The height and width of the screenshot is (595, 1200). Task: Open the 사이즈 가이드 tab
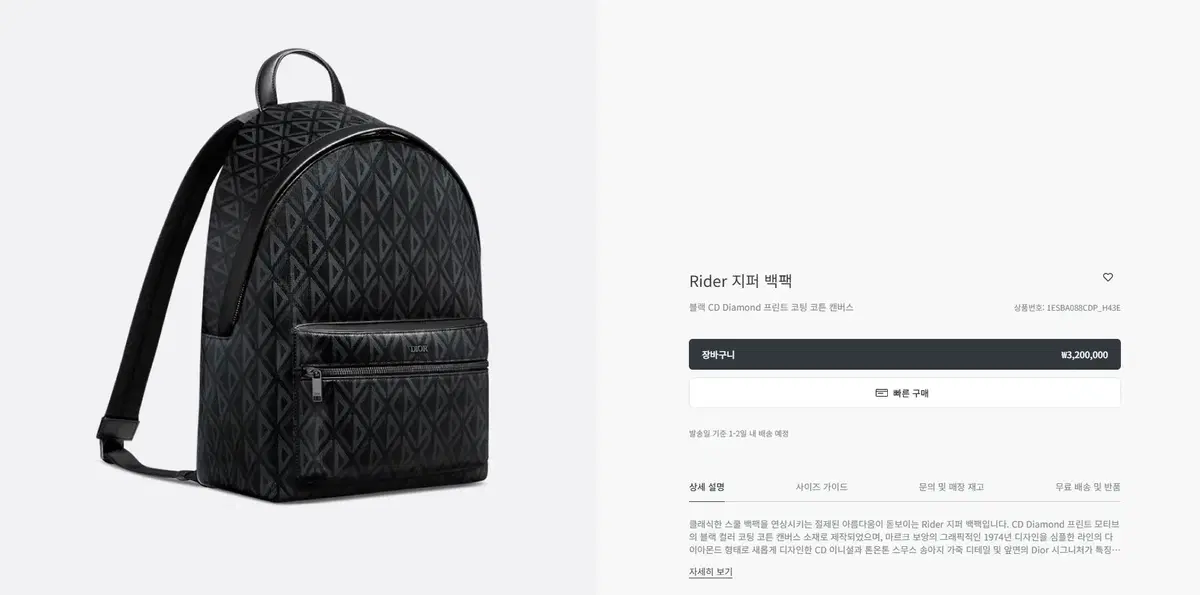(822, 487)
